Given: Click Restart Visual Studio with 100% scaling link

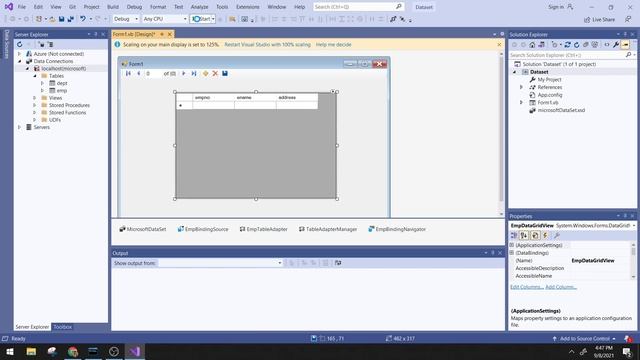Looking at the screenshot, I should (x=267, y=44).
